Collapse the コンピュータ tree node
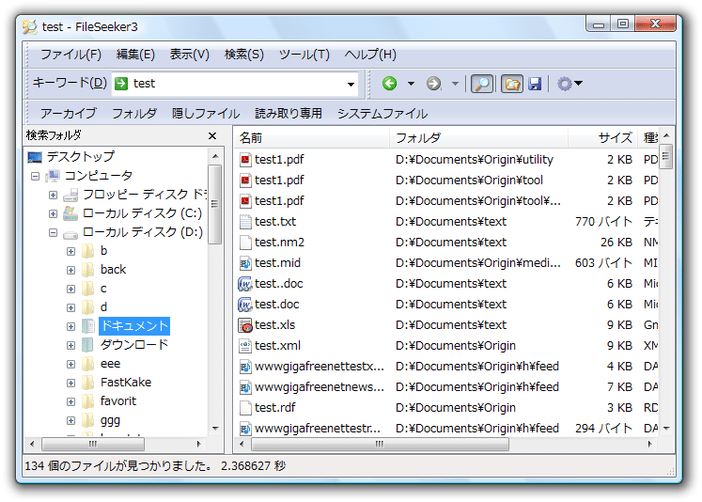 (35, 176)
